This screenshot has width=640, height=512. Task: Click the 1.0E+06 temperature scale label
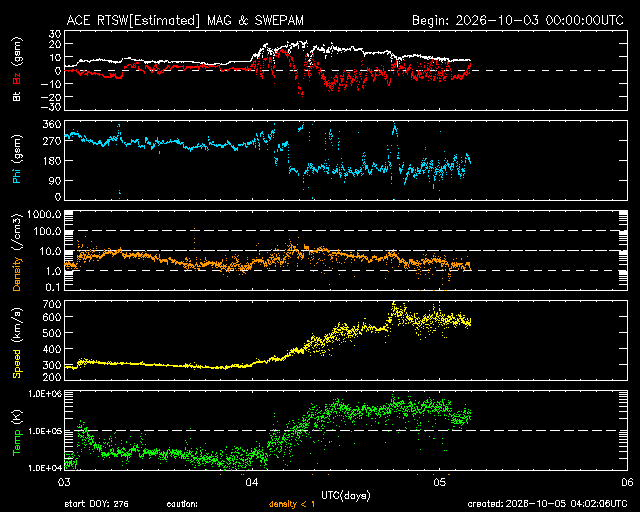point(45,394)
